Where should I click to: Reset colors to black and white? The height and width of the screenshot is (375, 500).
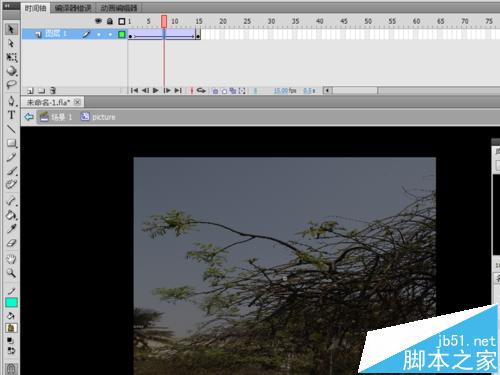[x=10, y=341]
